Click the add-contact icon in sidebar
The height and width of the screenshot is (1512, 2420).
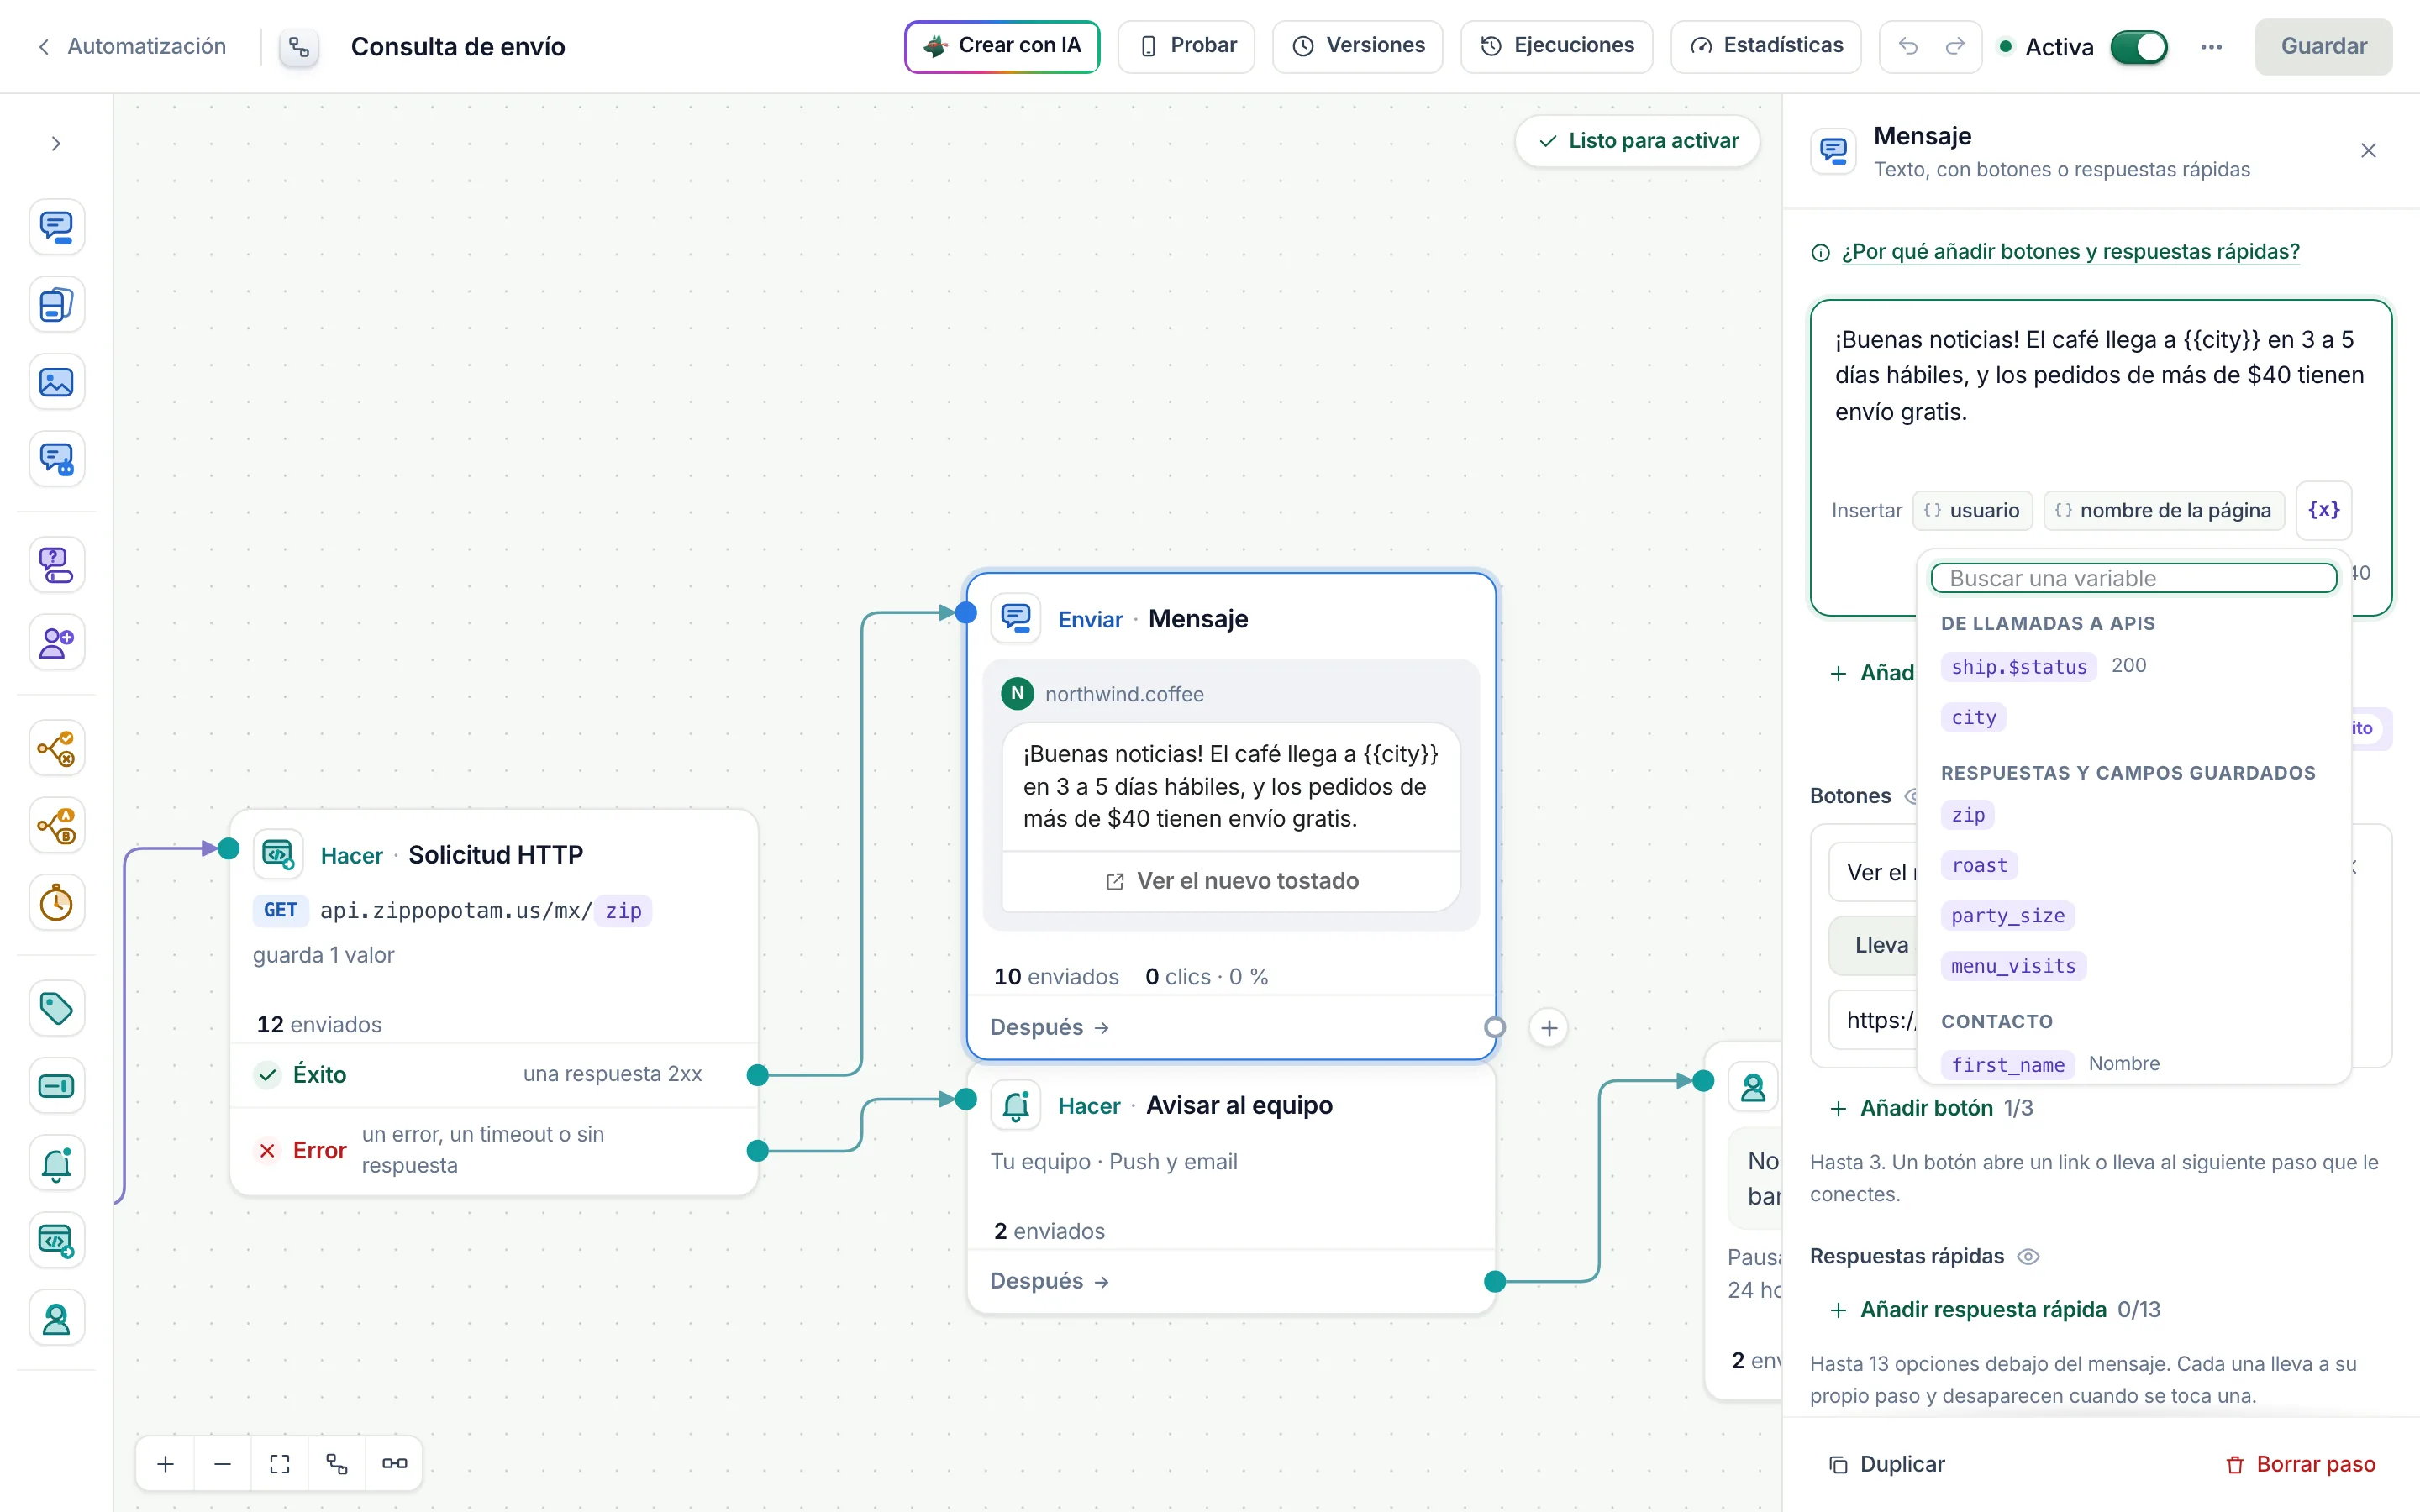[x=56, y=642]
